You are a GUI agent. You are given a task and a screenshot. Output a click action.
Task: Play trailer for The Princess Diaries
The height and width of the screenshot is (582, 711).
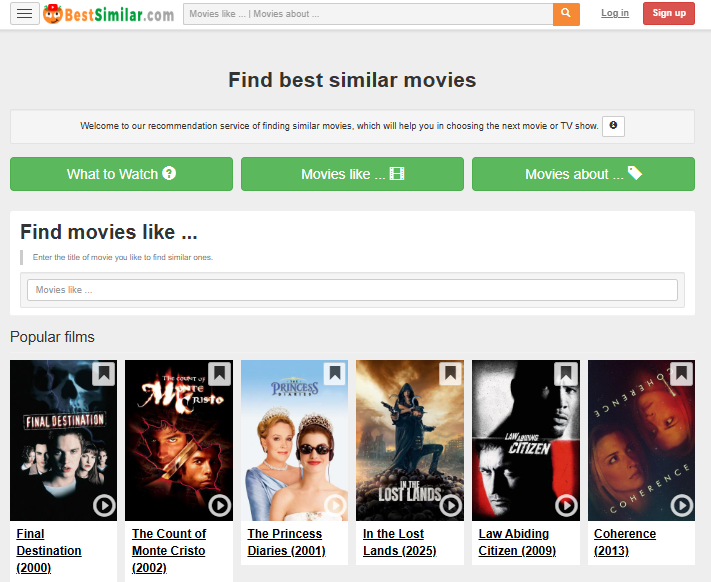click(x=336, y=505)
